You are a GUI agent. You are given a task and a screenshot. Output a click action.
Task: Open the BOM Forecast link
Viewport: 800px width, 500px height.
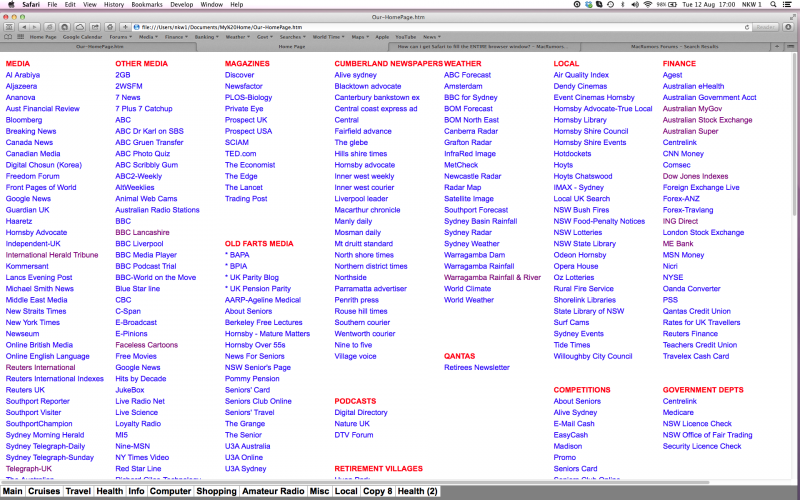[x=468, y=109]
